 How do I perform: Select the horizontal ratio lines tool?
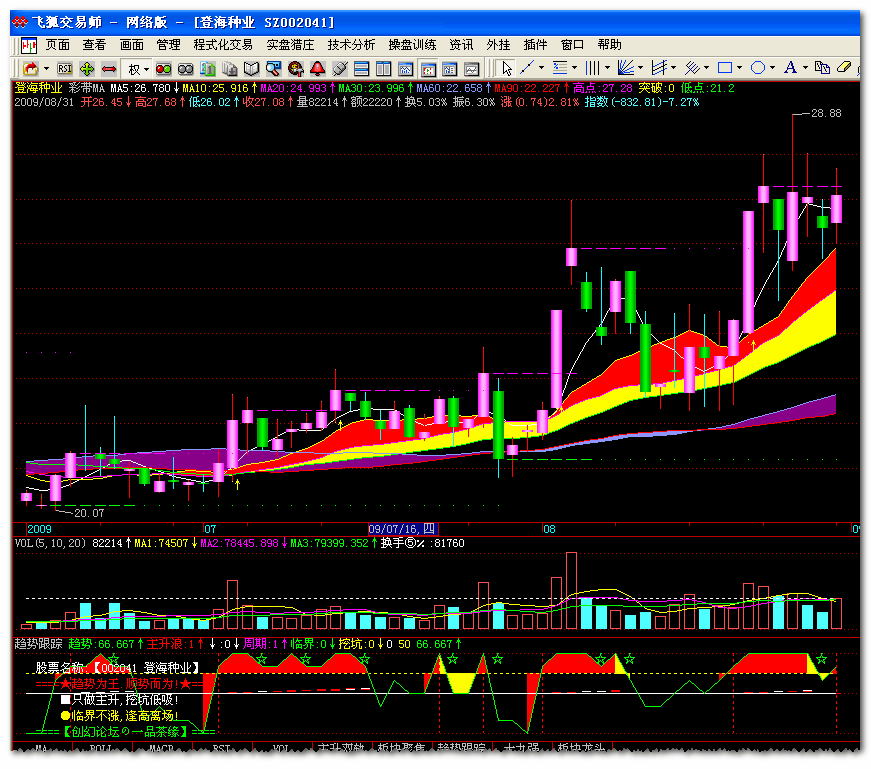coord(560,68)
